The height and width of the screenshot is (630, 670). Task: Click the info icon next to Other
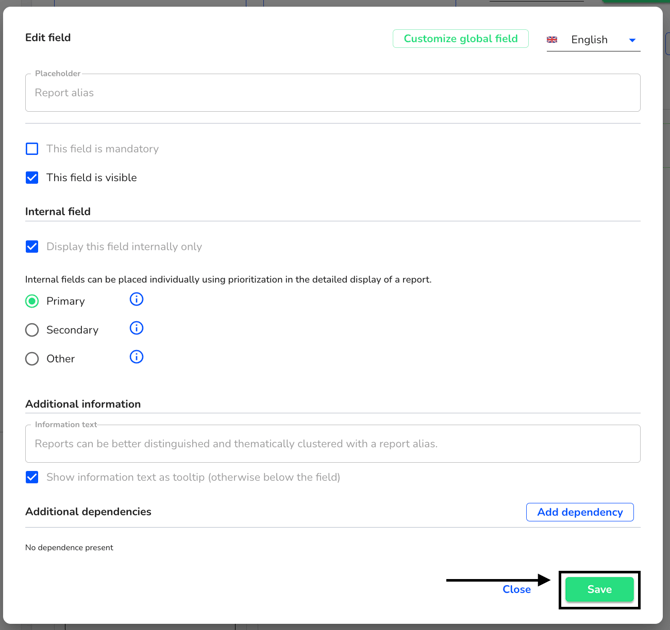click(x=137, y=357)
